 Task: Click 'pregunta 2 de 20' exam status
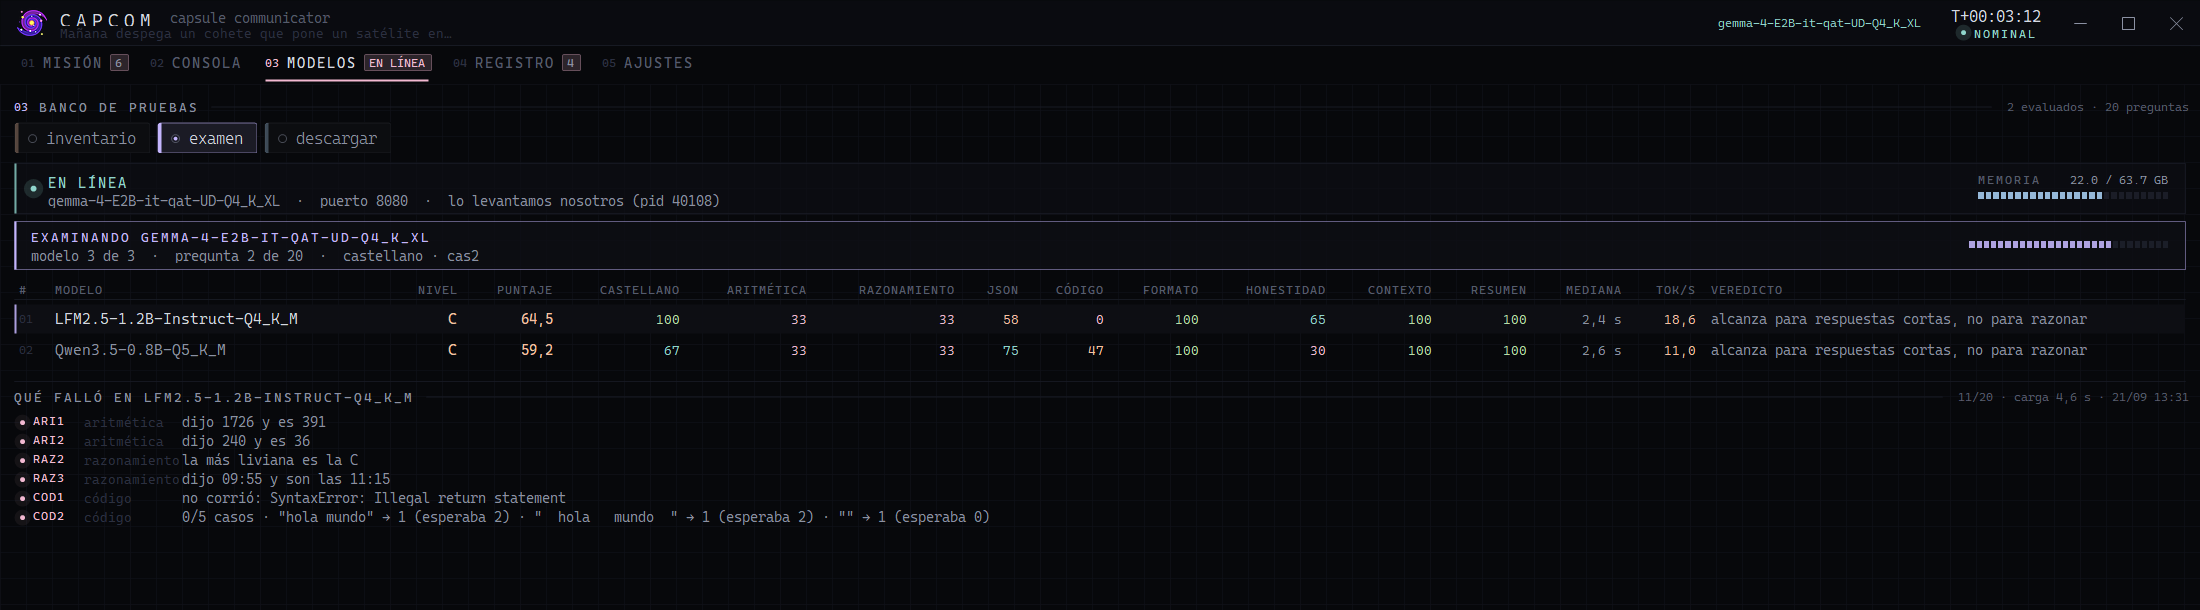pos(239,256)
